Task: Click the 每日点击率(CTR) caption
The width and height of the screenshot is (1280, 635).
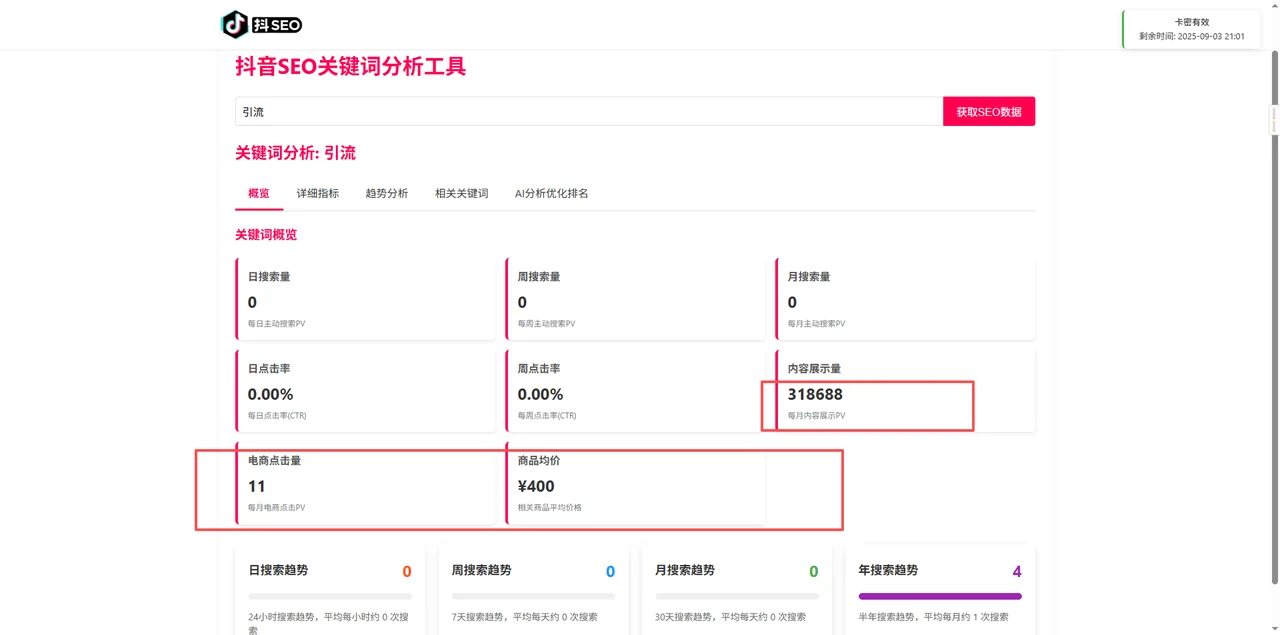Action: click(x=277, y=415)
